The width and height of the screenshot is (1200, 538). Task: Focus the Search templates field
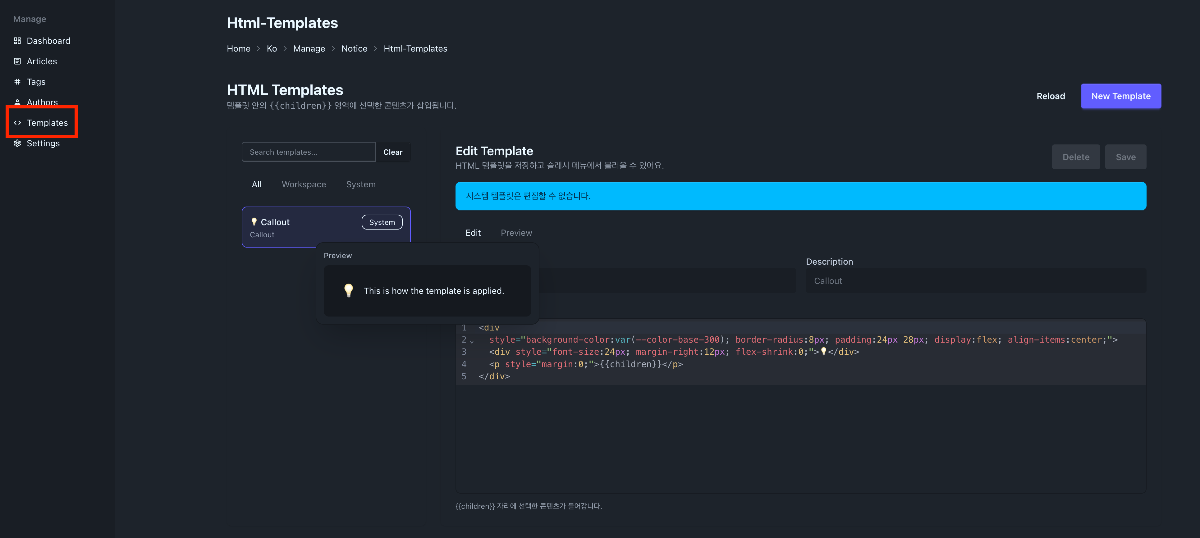point(309,152)
